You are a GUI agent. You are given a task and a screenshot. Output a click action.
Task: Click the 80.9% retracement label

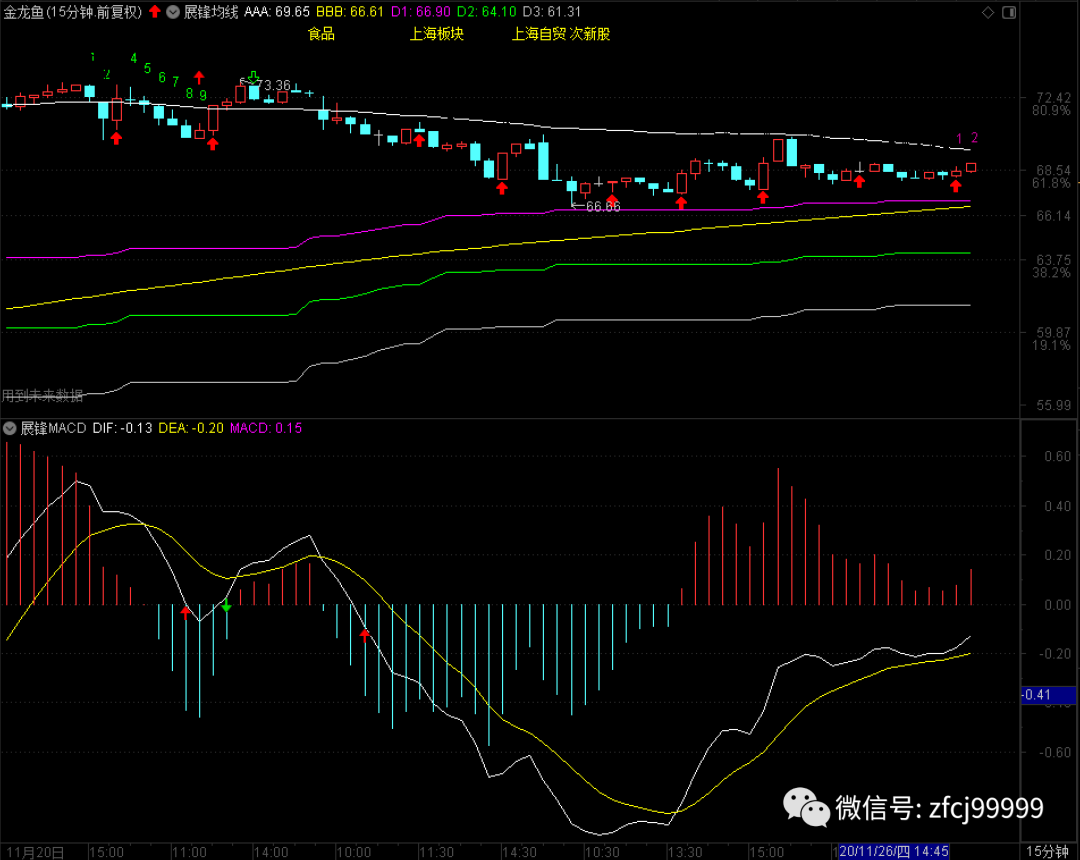click(1051, 110)
